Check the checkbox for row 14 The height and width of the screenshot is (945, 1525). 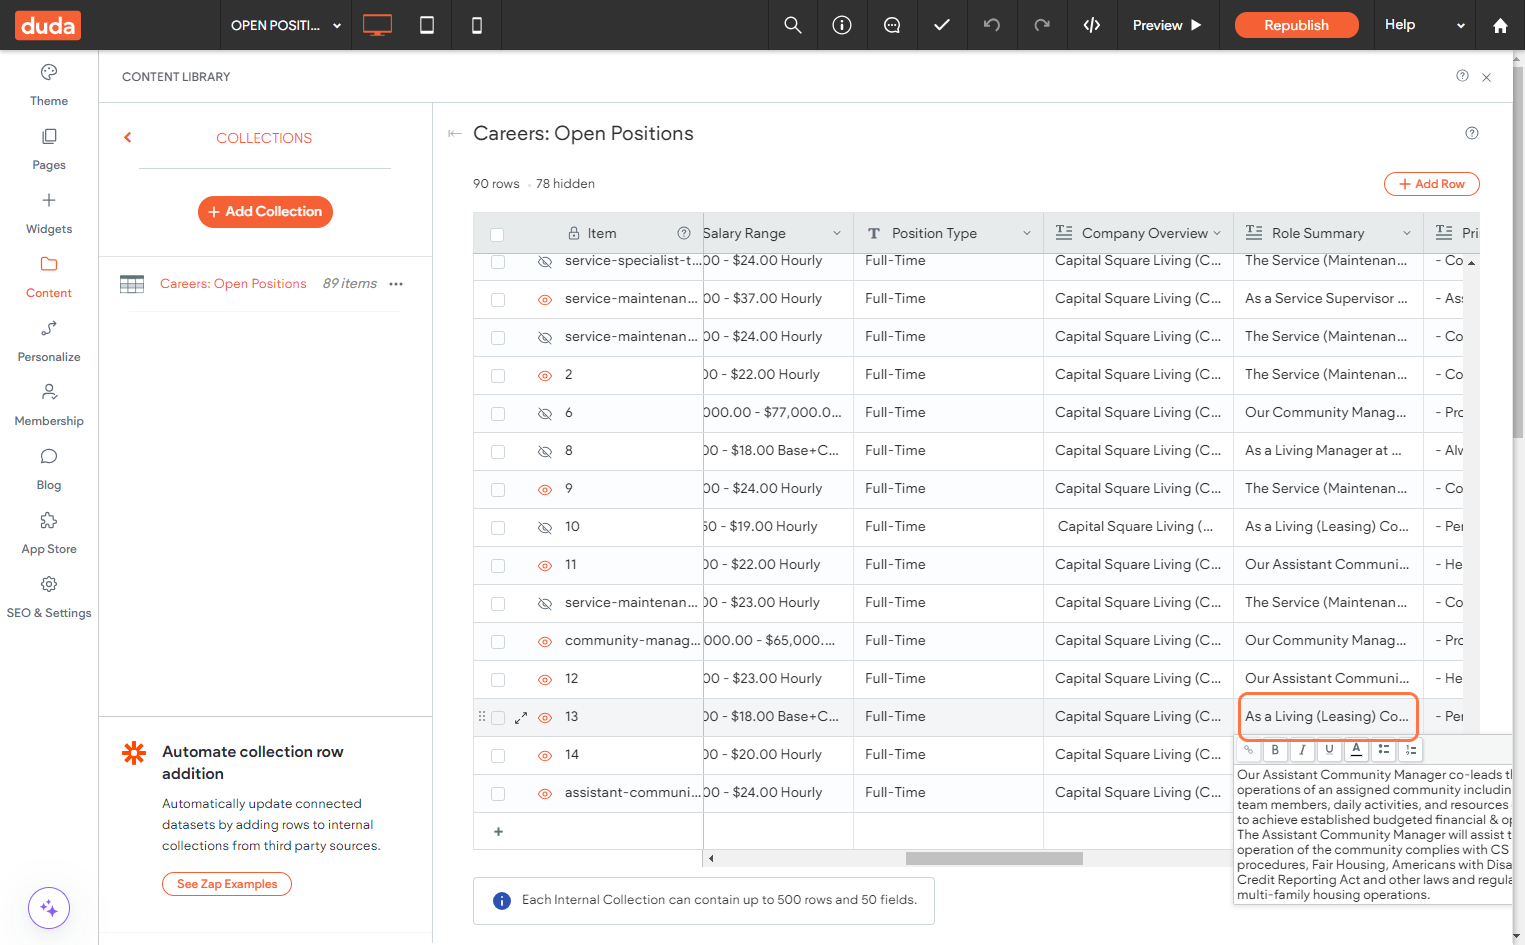click(x=498, y=756)
